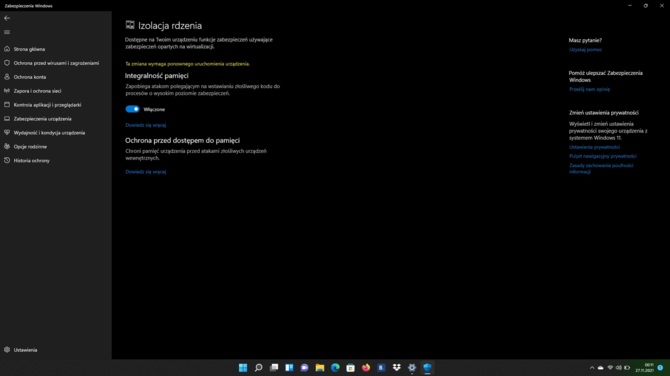Select Ochrona konta in sidebar
The width and height of the screenshot is (670, 376).
coord(29,77)
